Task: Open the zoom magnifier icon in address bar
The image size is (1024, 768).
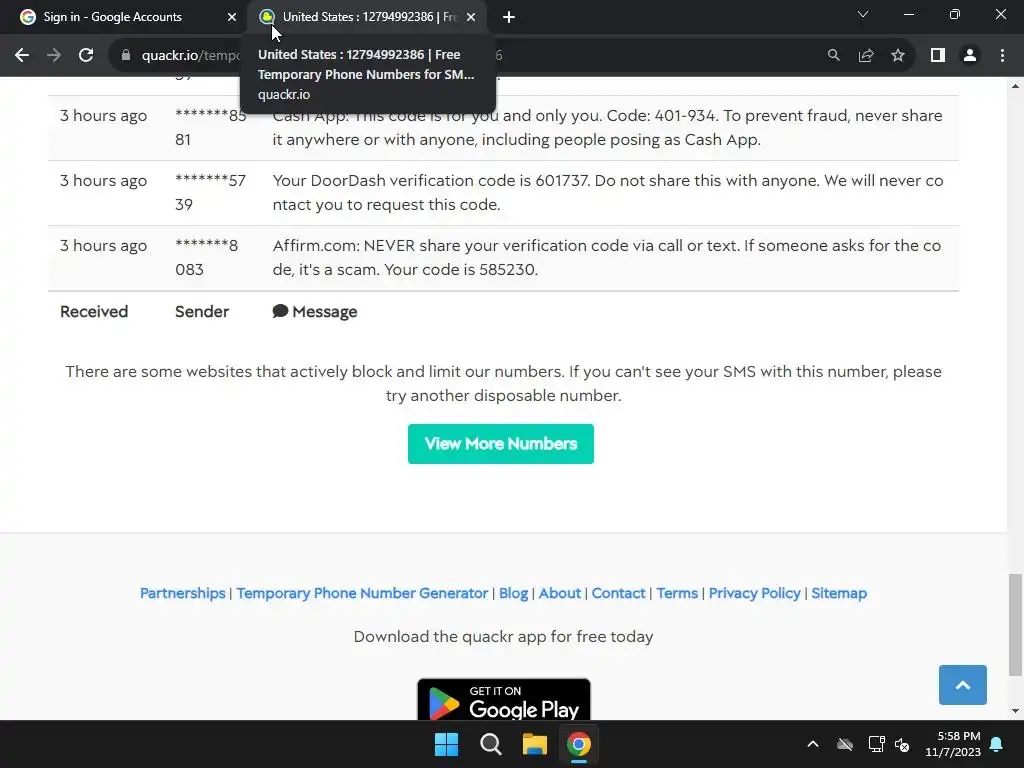Action: click(x=833, y=56)
